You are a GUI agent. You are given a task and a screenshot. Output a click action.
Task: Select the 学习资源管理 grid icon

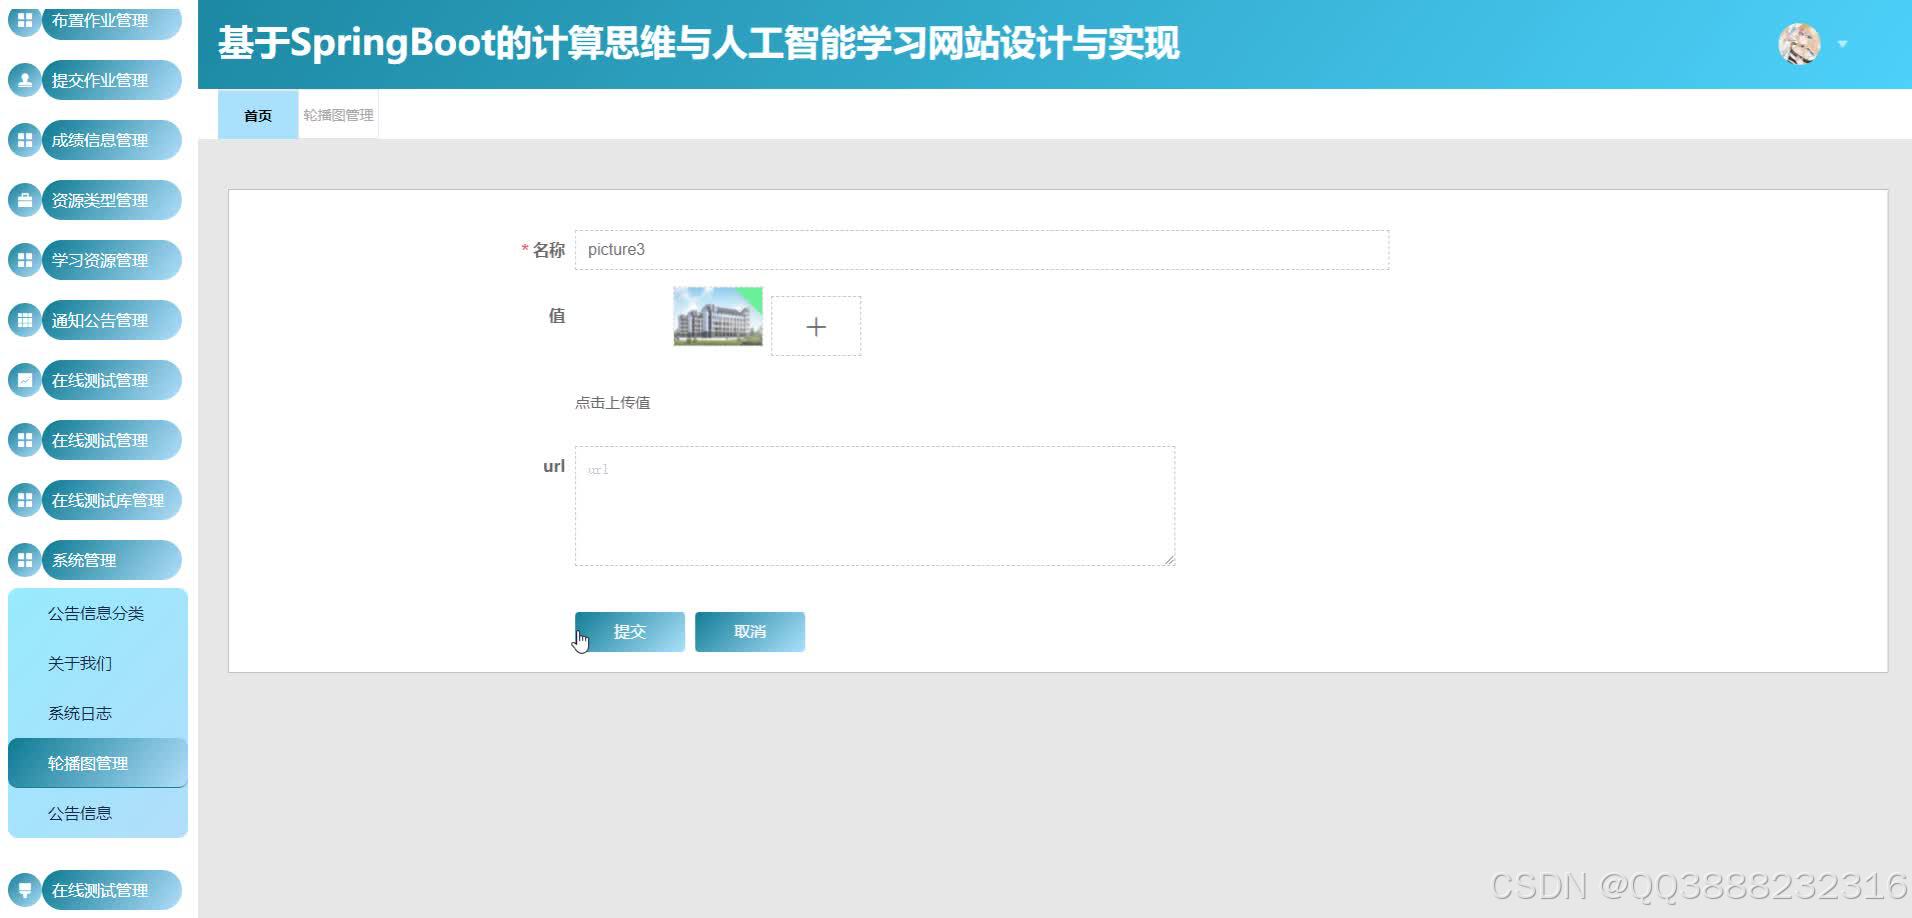click(24, 260)
